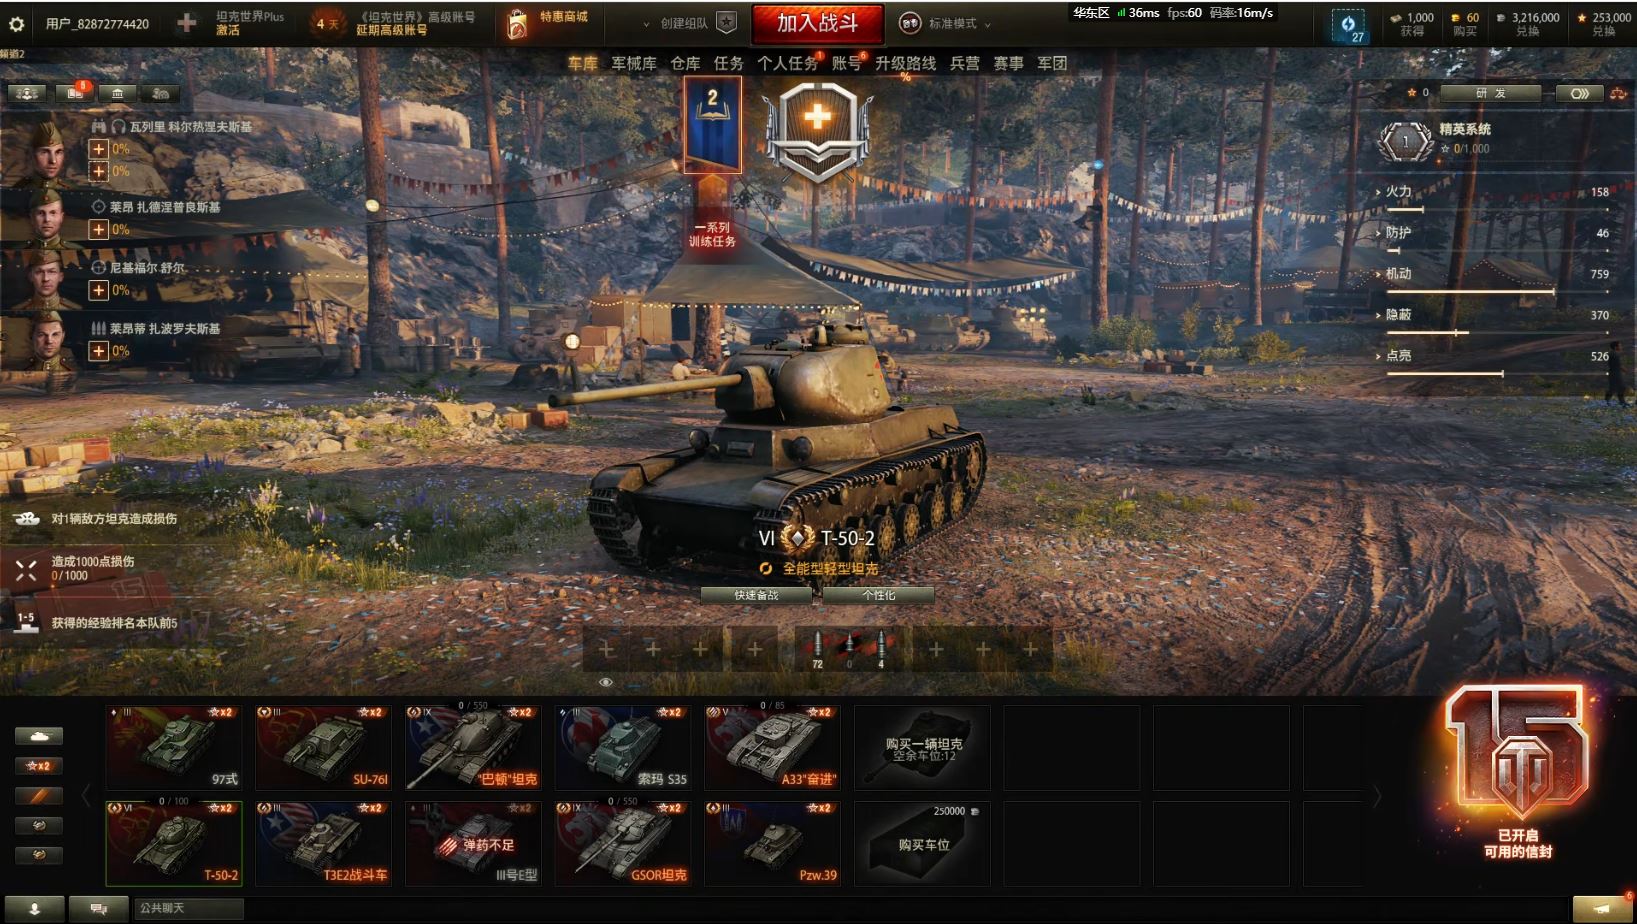This screenshot has width=1637, height=924.
Task: Switch to the 仓库 tab
Action: [685, 63]
